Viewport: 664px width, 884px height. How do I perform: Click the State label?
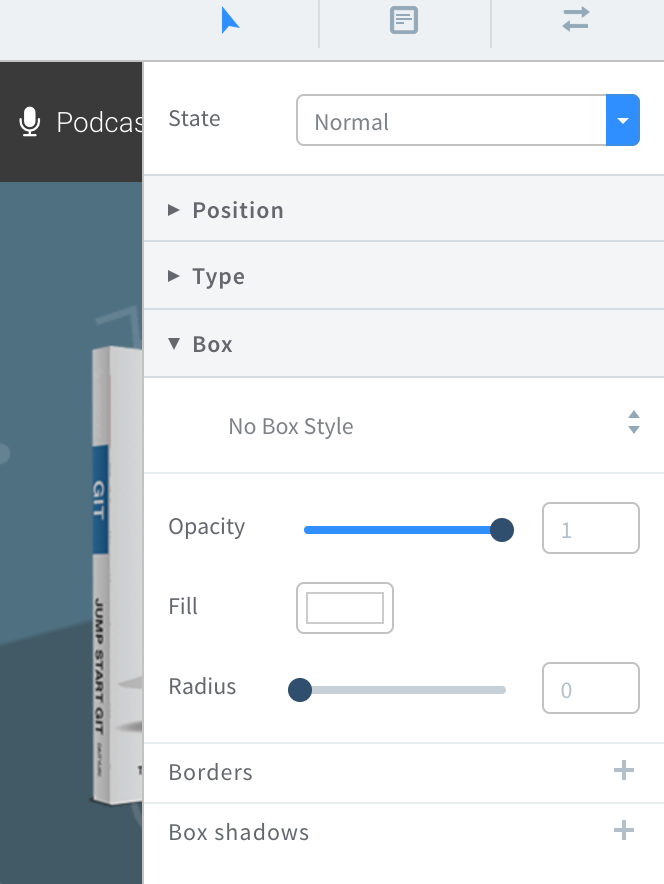point(194,119)
